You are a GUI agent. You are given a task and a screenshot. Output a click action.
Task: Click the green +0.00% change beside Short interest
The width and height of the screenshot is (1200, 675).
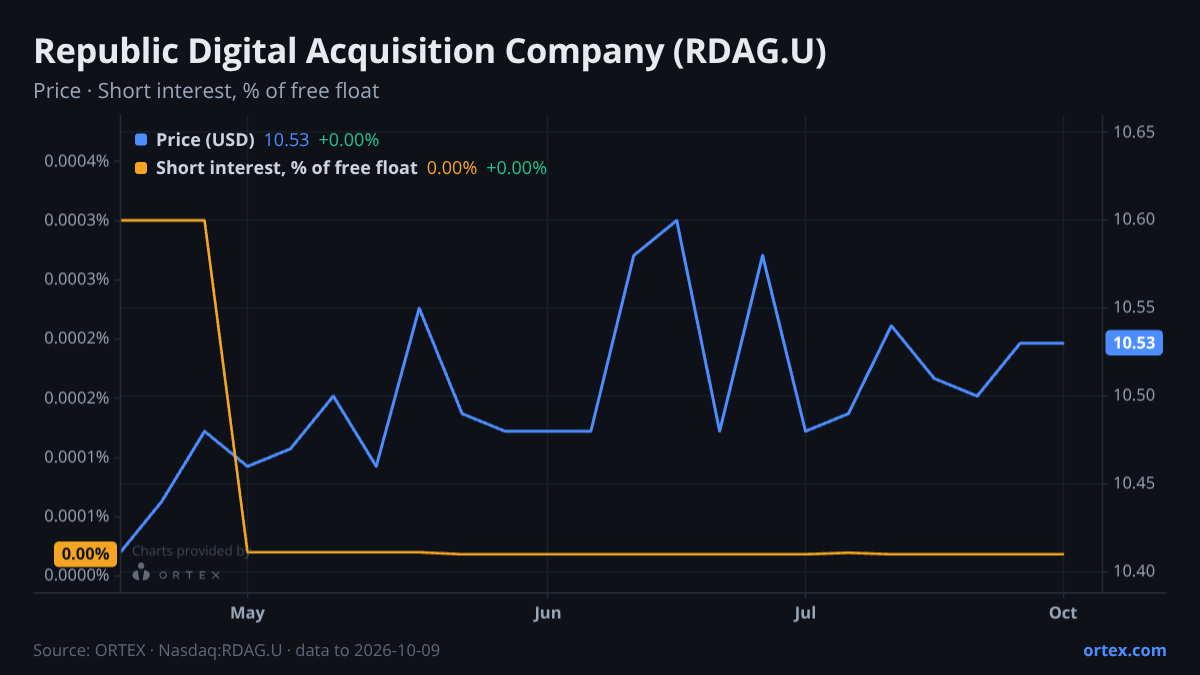(517, 168)
